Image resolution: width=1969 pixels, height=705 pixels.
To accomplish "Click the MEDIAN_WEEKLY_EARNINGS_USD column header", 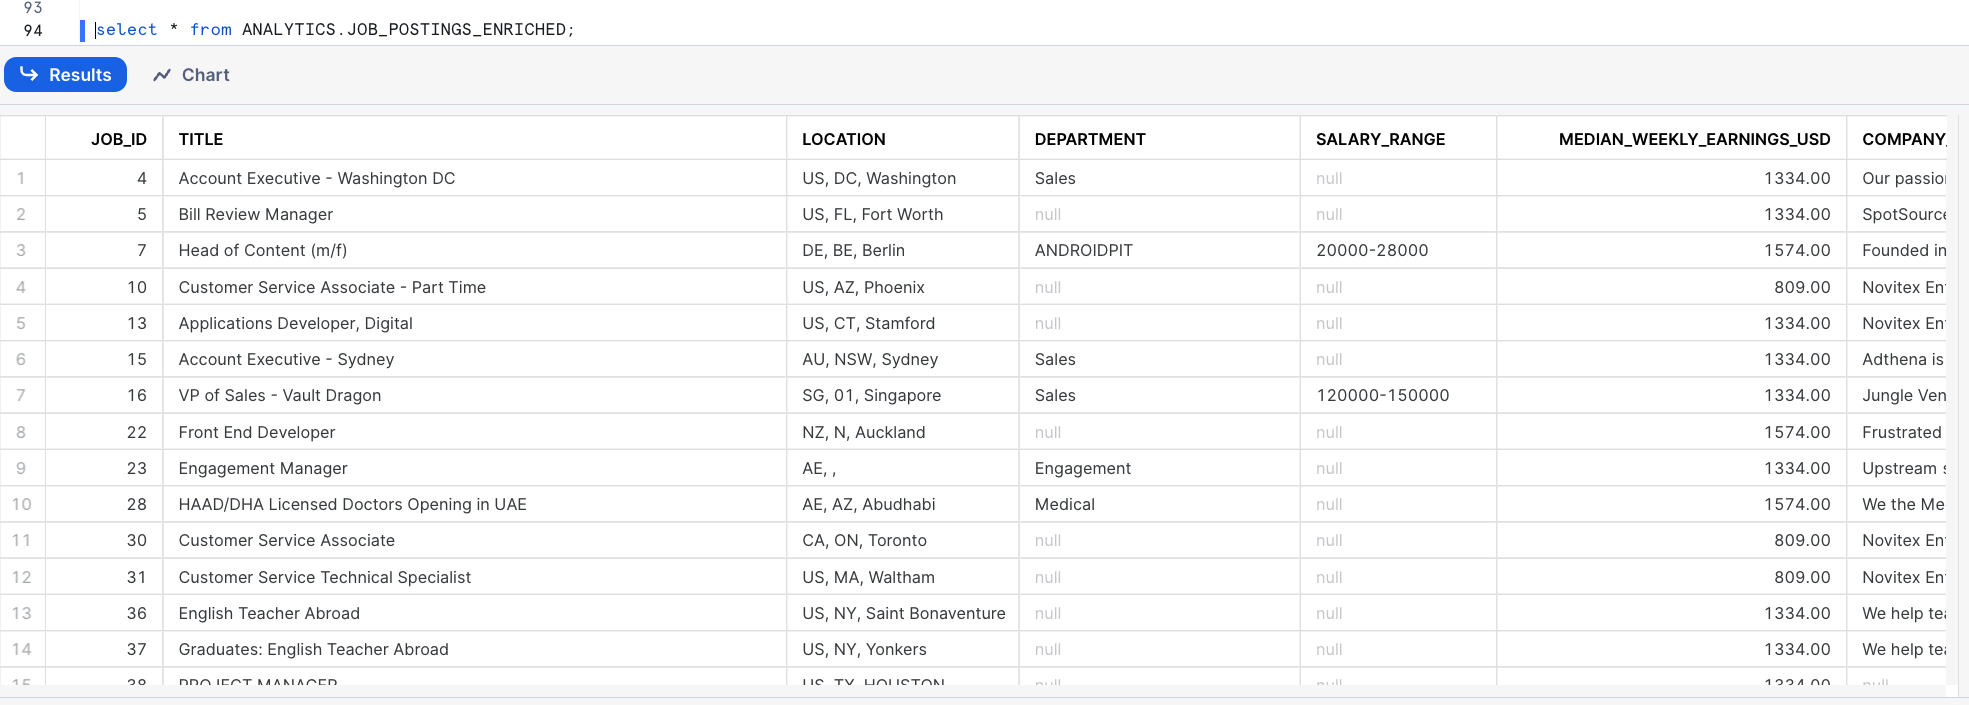I will pyautogui.click(x=1694, y=139).
